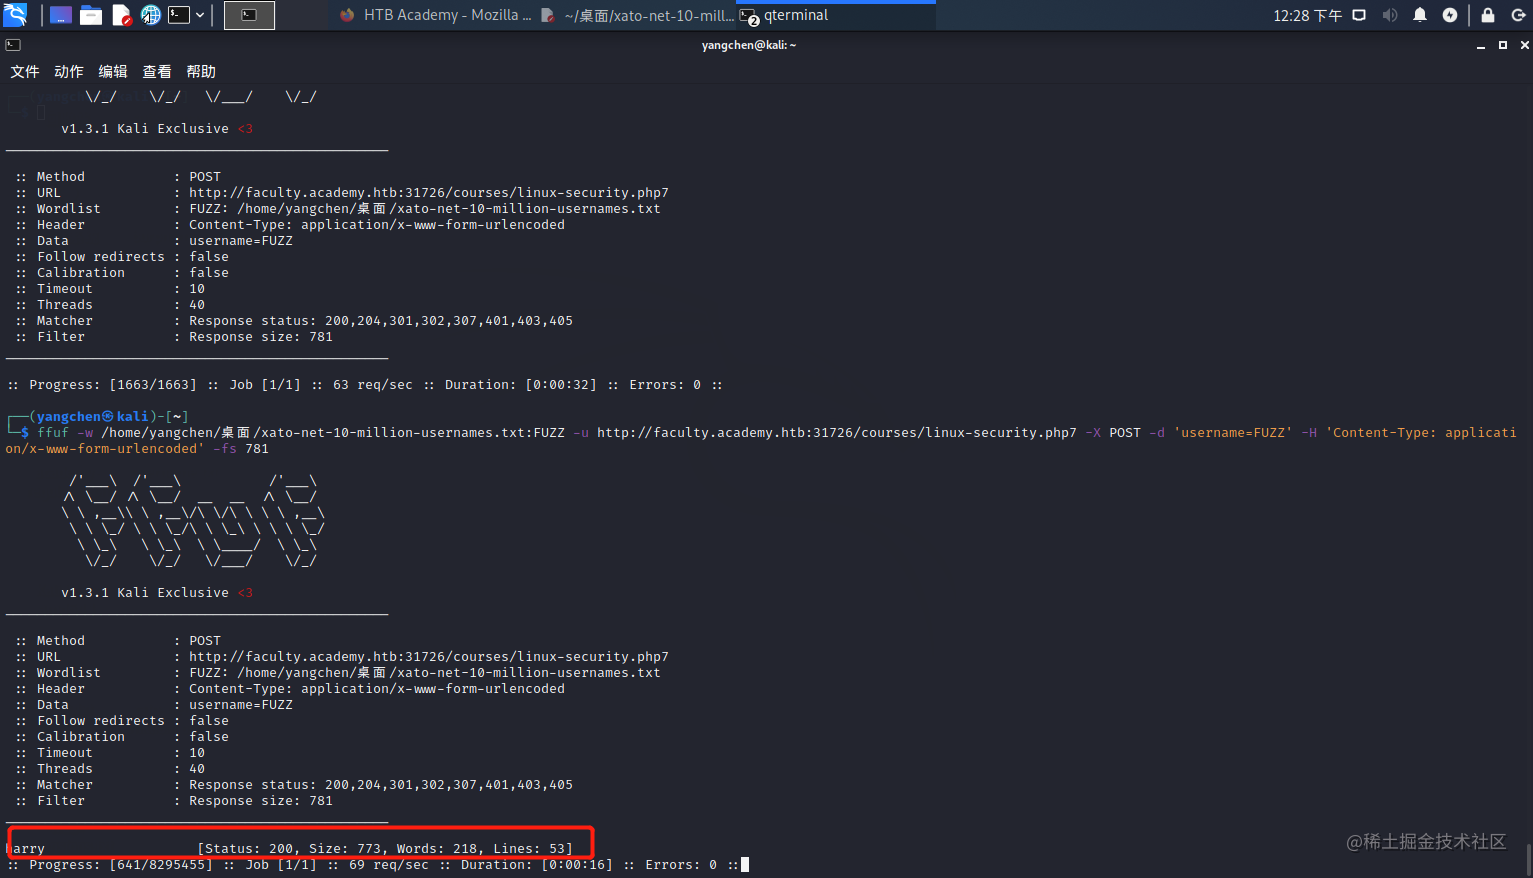Click the lock icon to lock the screen
1533x878 pixels.
(x=1487, y=14)
